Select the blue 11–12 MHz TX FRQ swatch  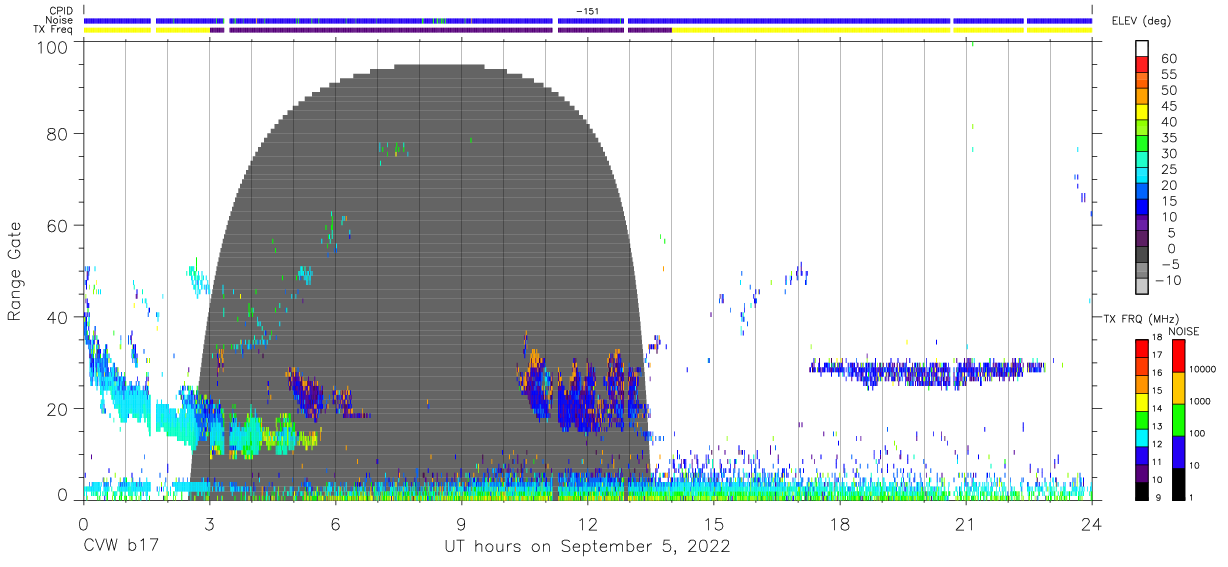point(1142,456)
